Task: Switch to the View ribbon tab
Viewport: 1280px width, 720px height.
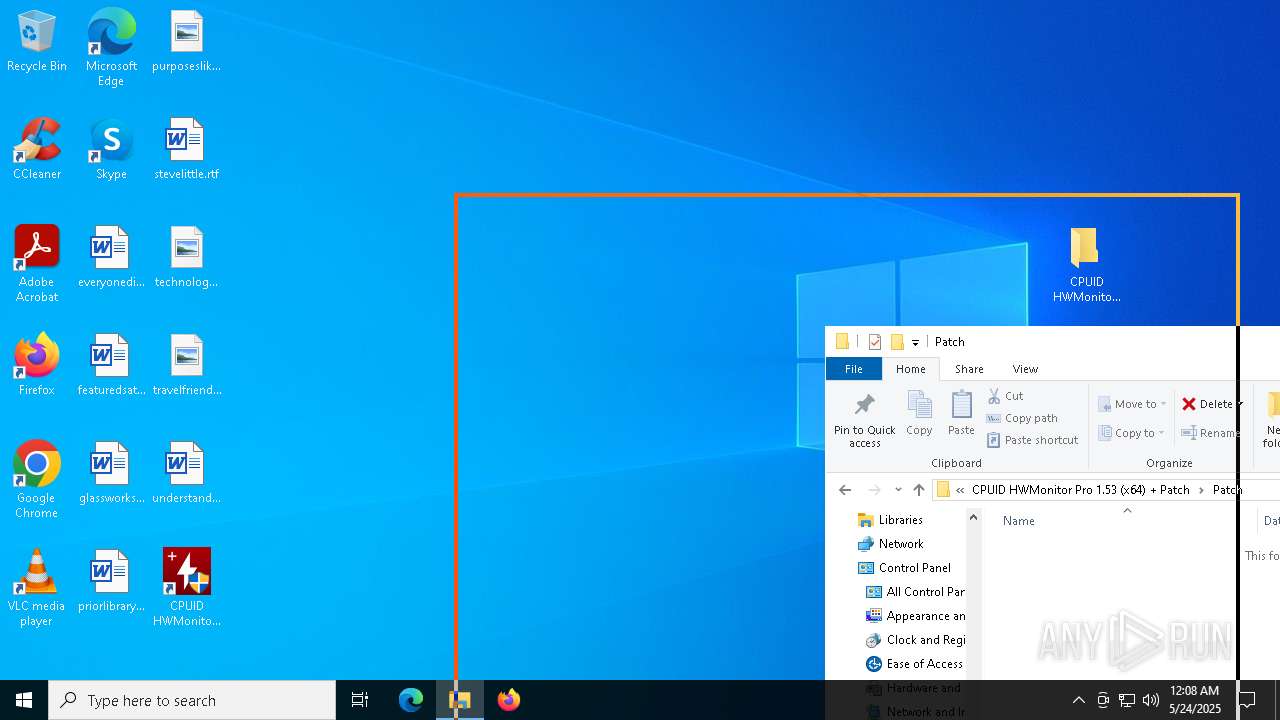Action: pyautogui.click(x=1025, y=369)
